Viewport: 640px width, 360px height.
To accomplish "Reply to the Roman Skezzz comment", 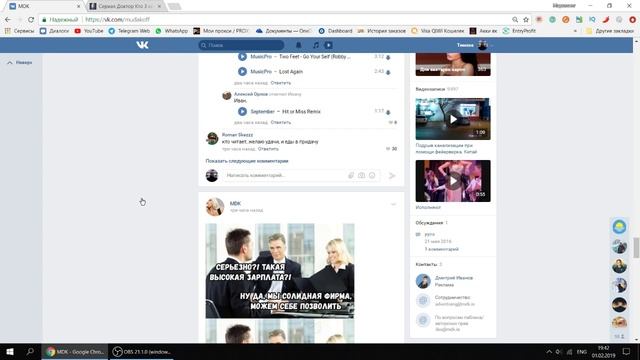I will pyautogui.click(x=268, y=149).
